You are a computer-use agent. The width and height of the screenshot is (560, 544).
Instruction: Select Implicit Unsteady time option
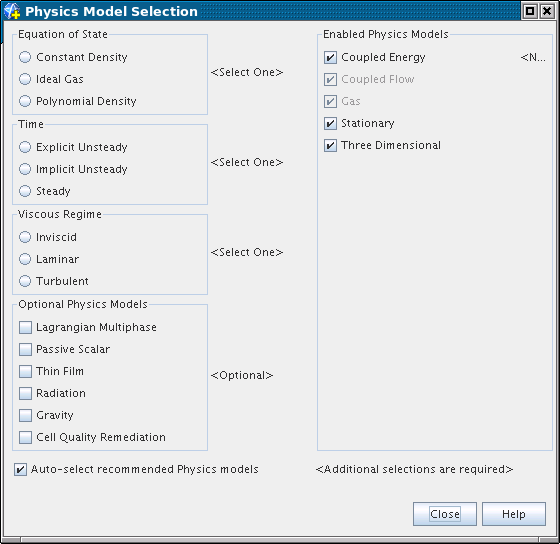tap(25, 169)
